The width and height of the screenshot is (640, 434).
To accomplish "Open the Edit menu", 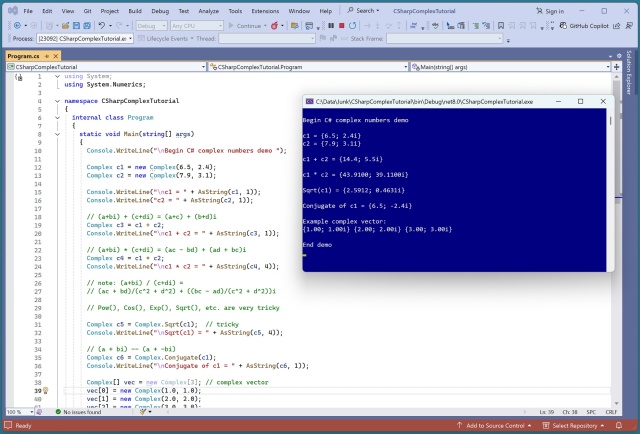I will (47, 11).
